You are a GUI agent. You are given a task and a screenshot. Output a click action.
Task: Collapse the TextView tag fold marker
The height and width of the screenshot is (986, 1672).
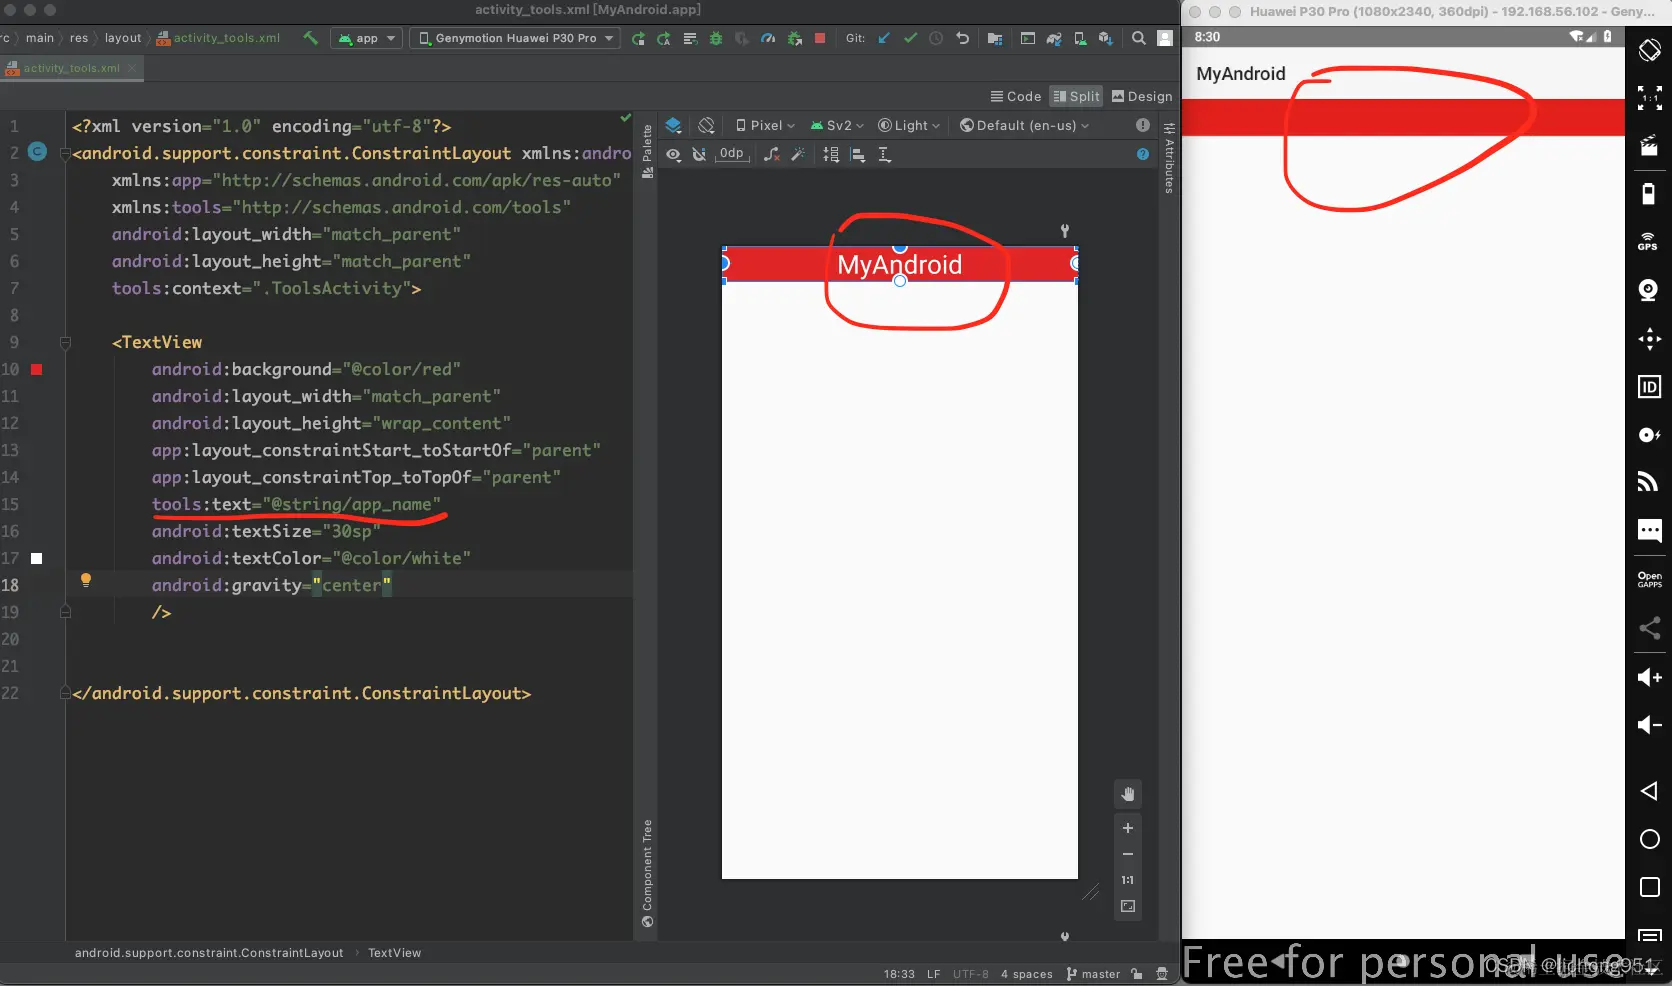click(65, 342)
